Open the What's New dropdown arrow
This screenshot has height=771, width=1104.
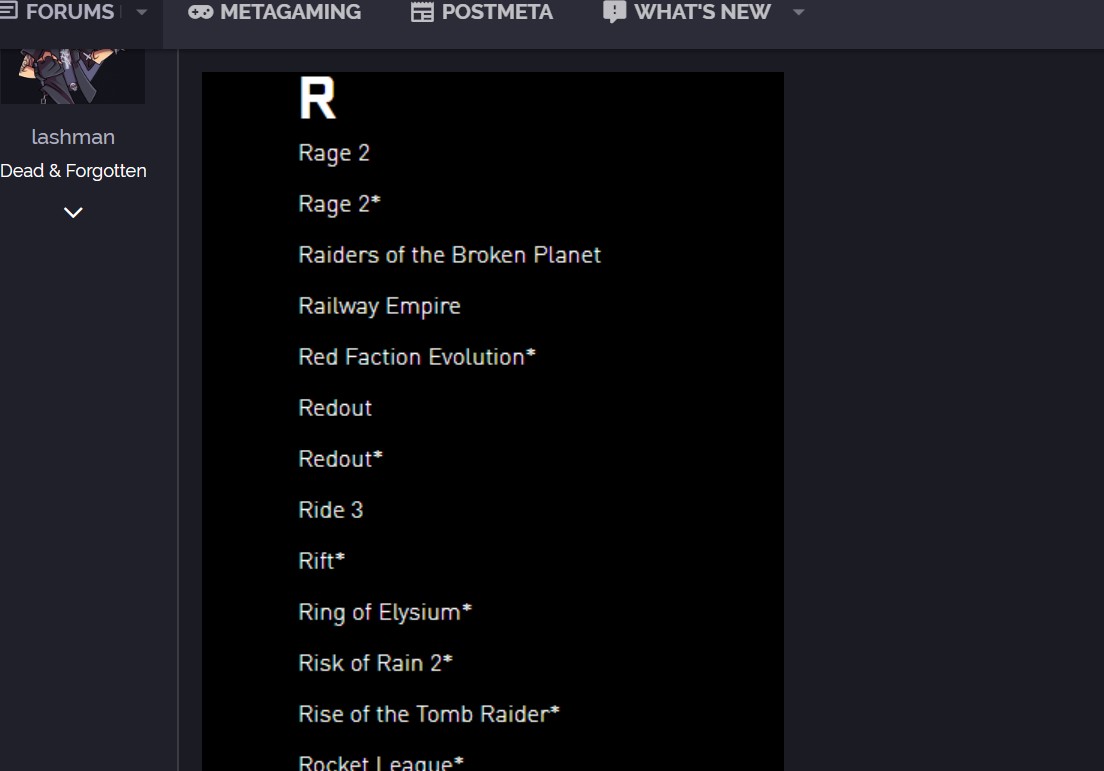798,13
